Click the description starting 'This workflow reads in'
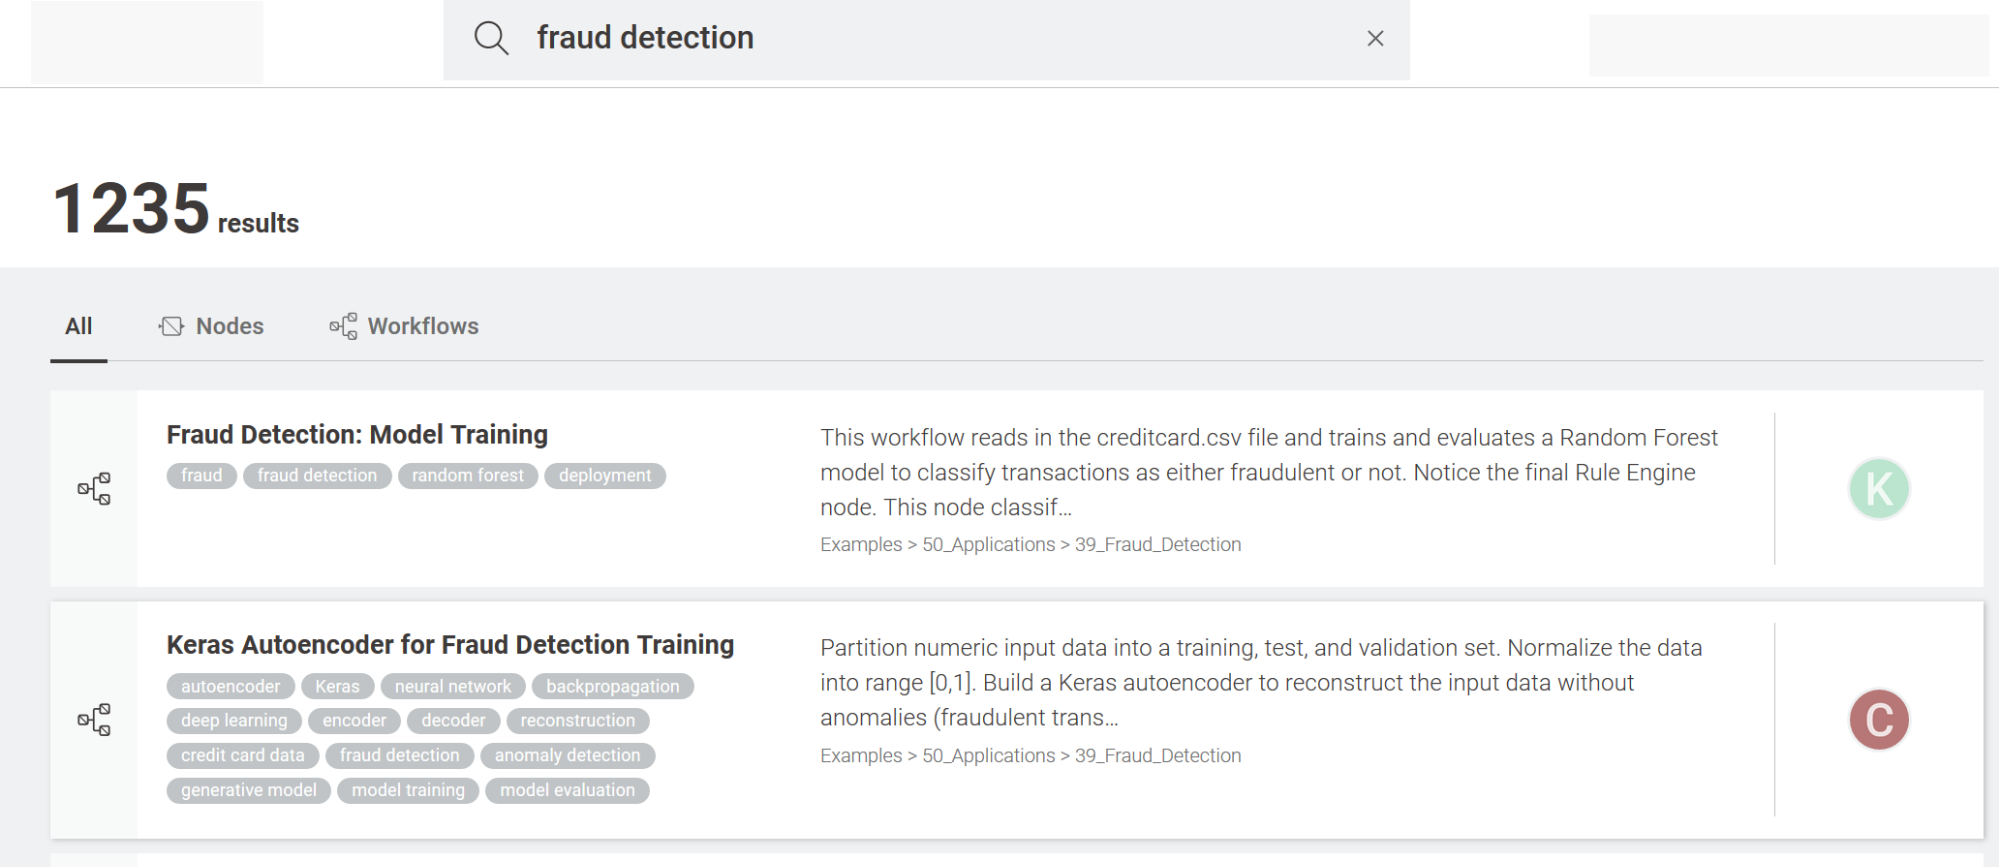Screen dimensions: 1999x867 point(1269,473)
